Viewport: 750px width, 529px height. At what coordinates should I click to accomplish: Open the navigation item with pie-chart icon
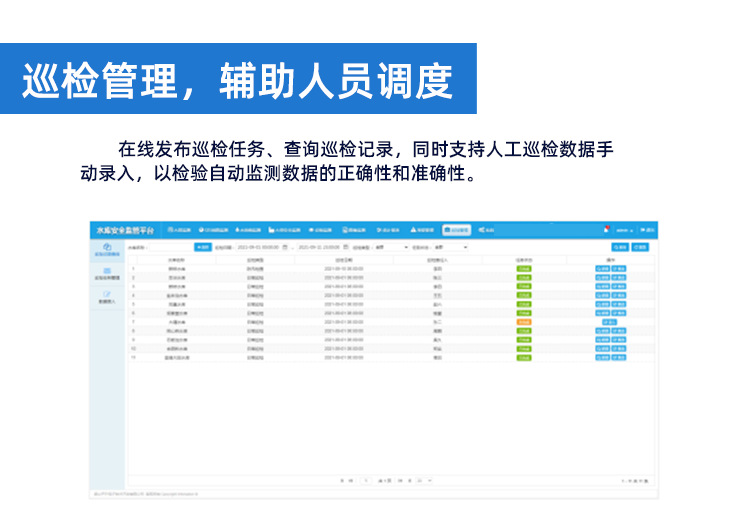tap(214, 230)
